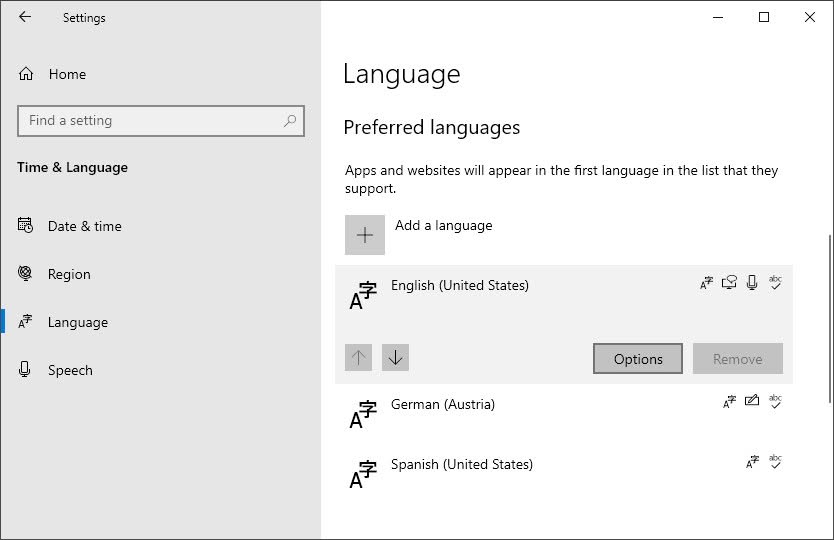Select Language in the sidebar
Screen dimensions: 834x540
(x=160, y=322)
